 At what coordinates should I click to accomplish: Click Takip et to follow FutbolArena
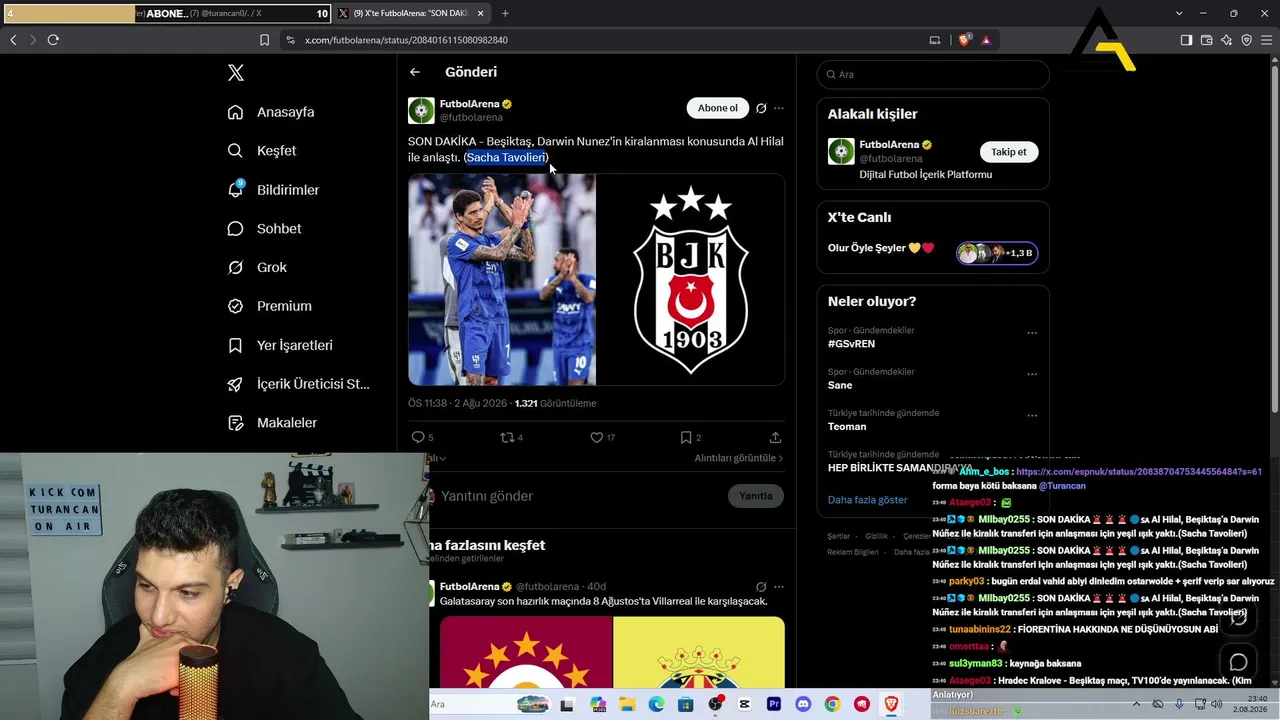click(1009, 152)
